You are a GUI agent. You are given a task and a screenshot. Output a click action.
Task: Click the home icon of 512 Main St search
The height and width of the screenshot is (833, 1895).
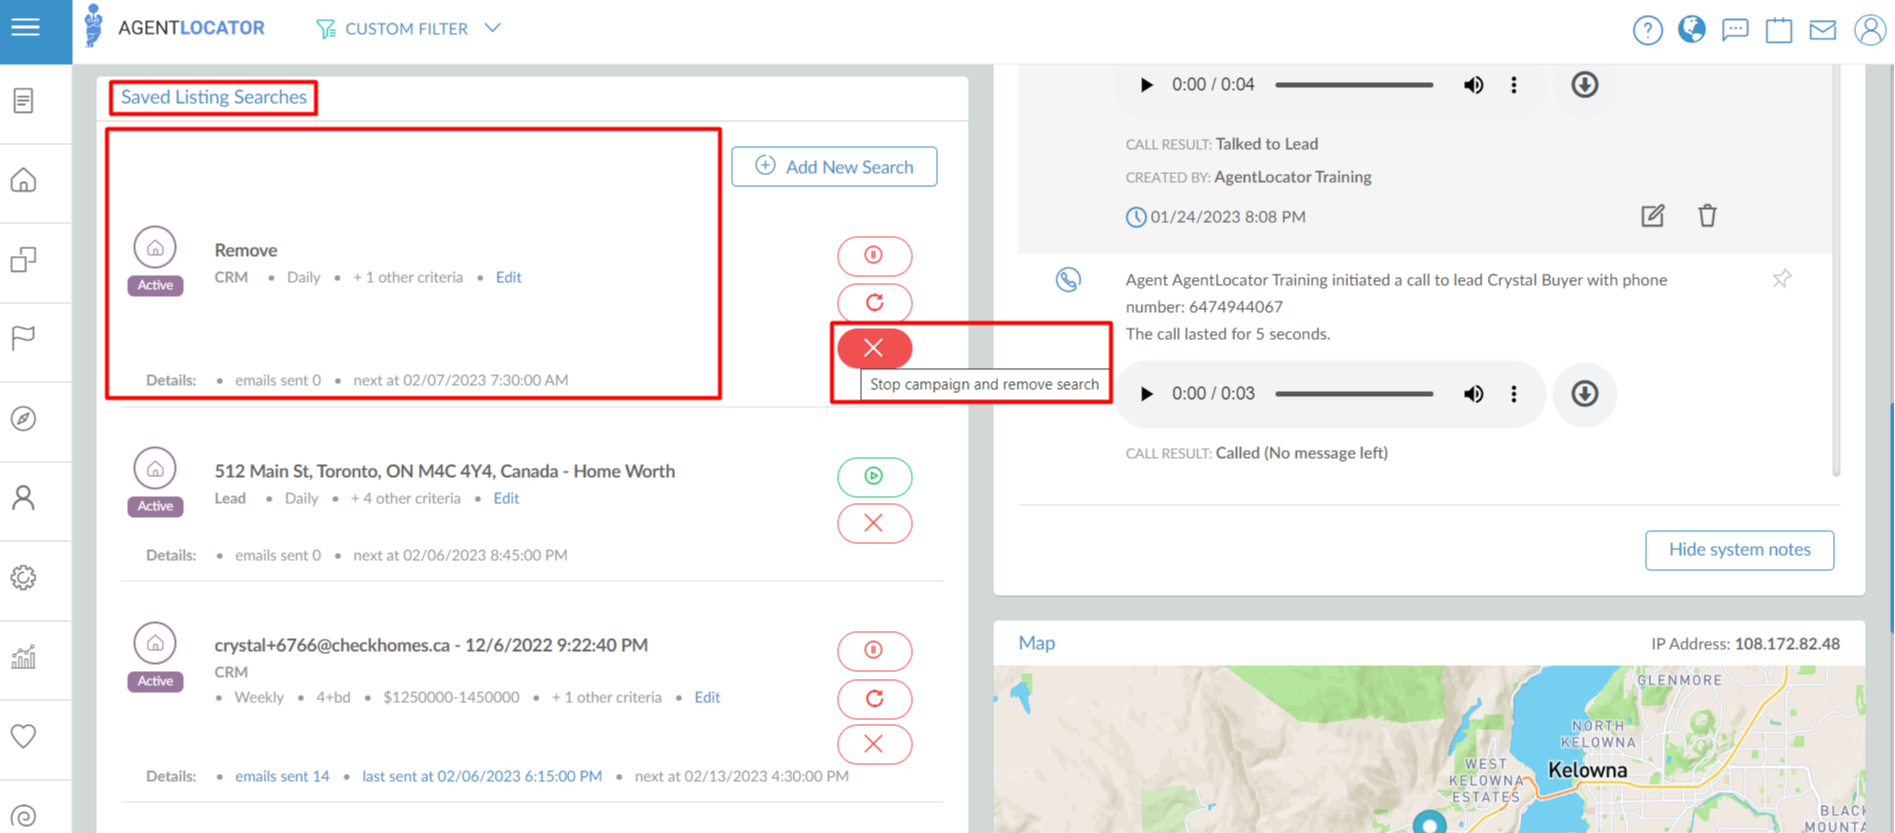(x=155, y=468)
